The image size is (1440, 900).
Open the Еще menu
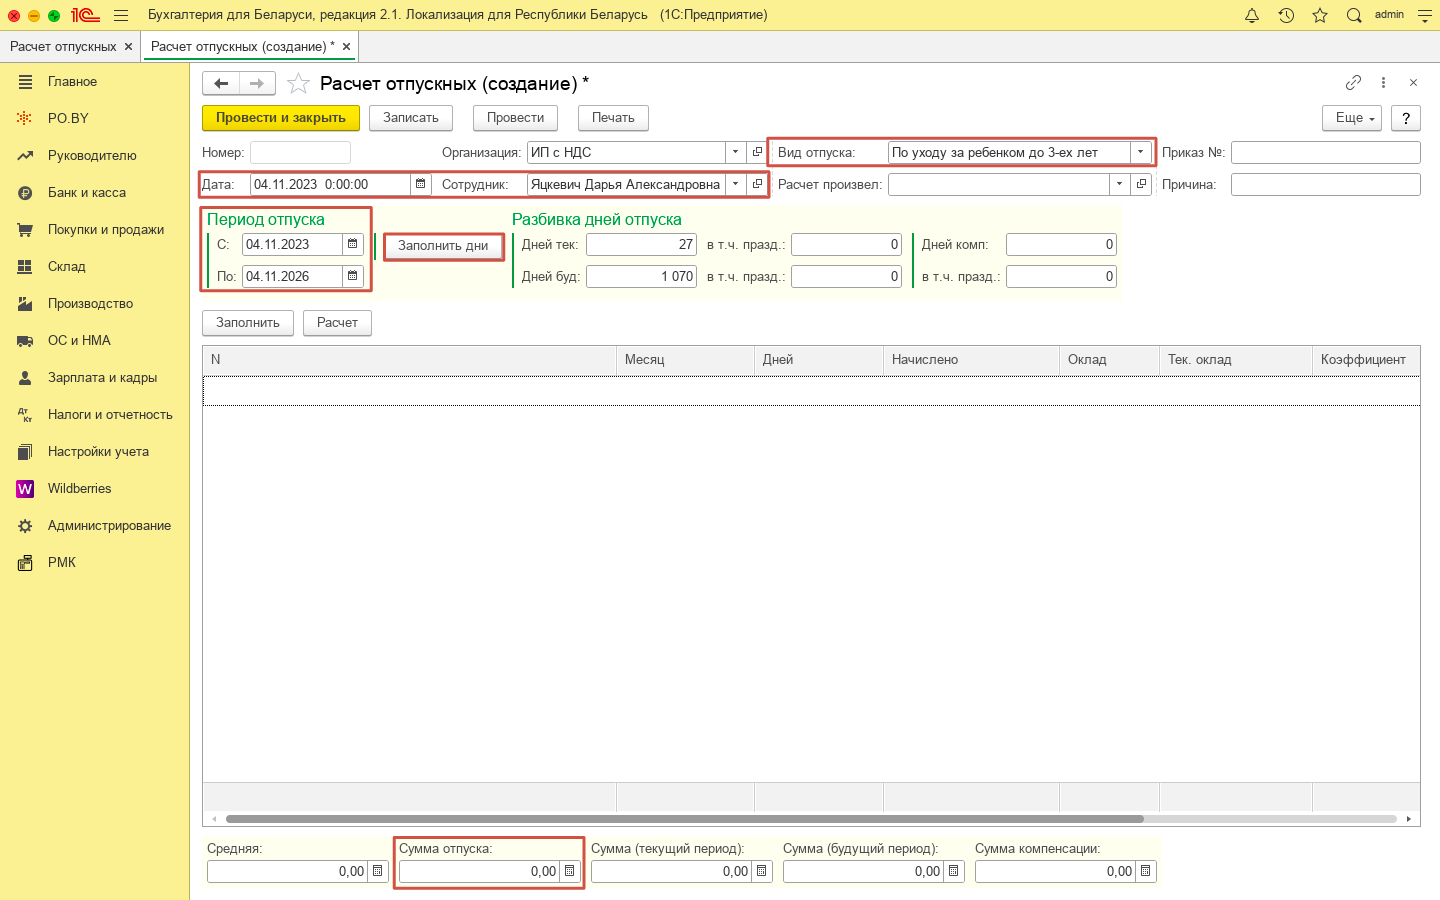coord(1351,118)
